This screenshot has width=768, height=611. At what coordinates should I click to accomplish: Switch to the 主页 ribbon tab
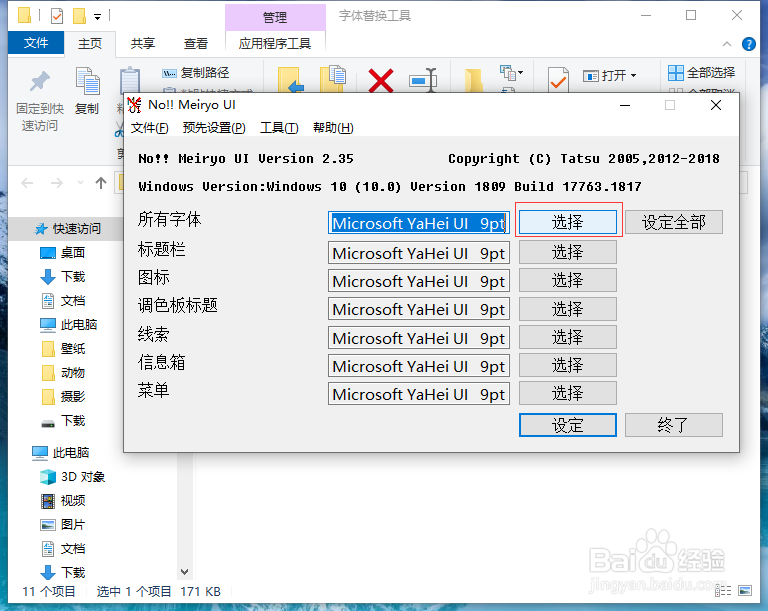tap(90, 44)
